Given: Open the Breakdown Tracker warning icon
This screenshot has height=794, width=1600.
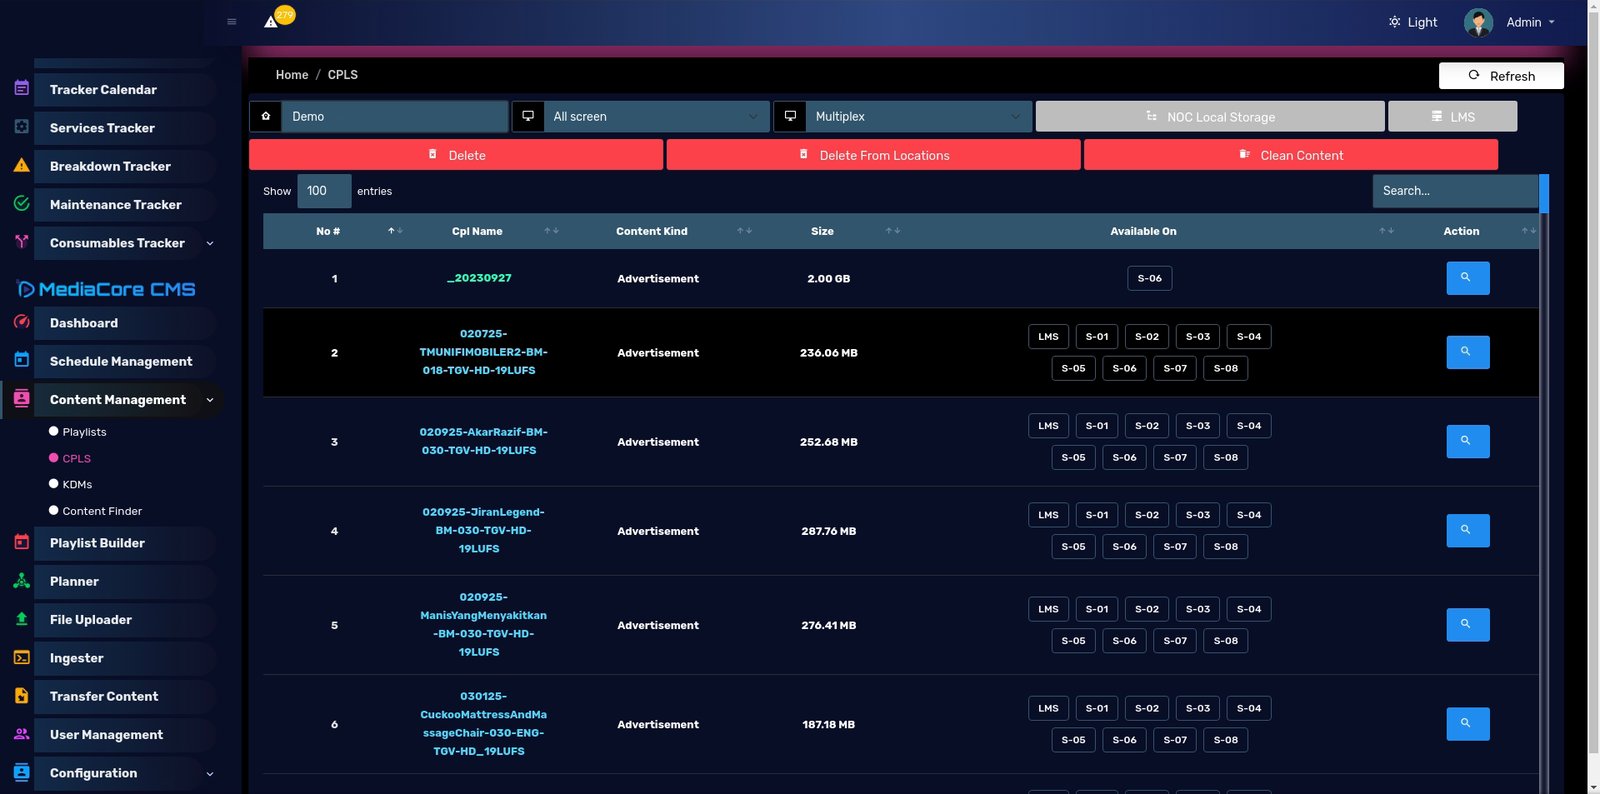Looking at the screenshot, I should [x=21, y=166].
